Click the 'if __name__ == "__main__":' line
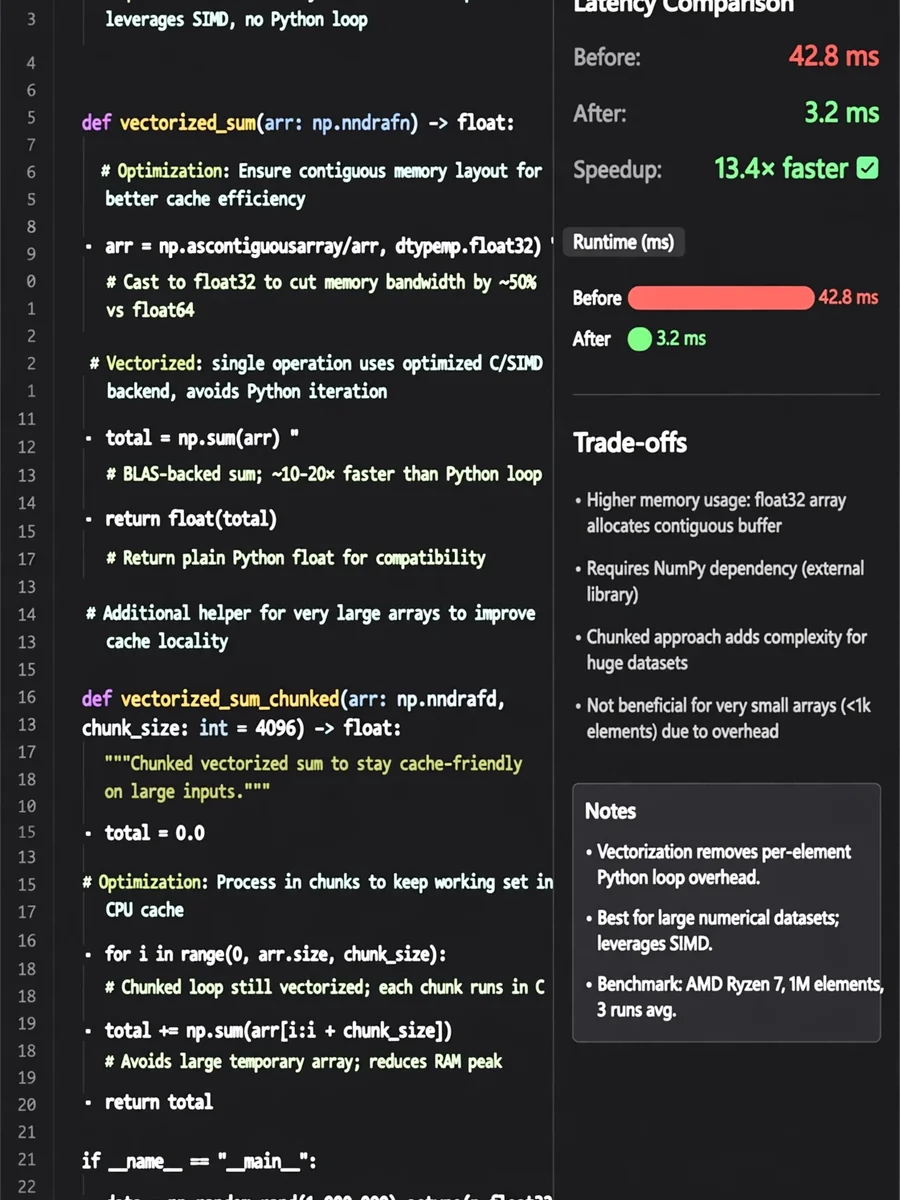900x1200 pixels. point(200,1160)
